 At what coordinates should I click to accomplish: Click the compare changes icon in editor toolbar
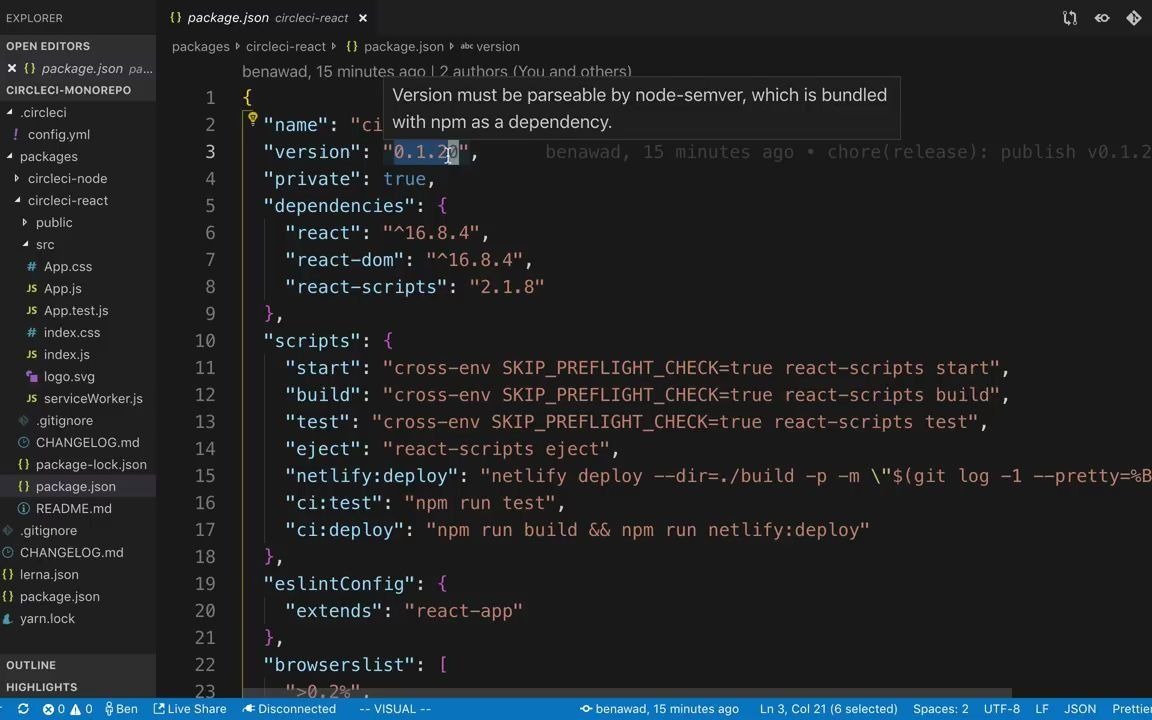[1070, 18]
